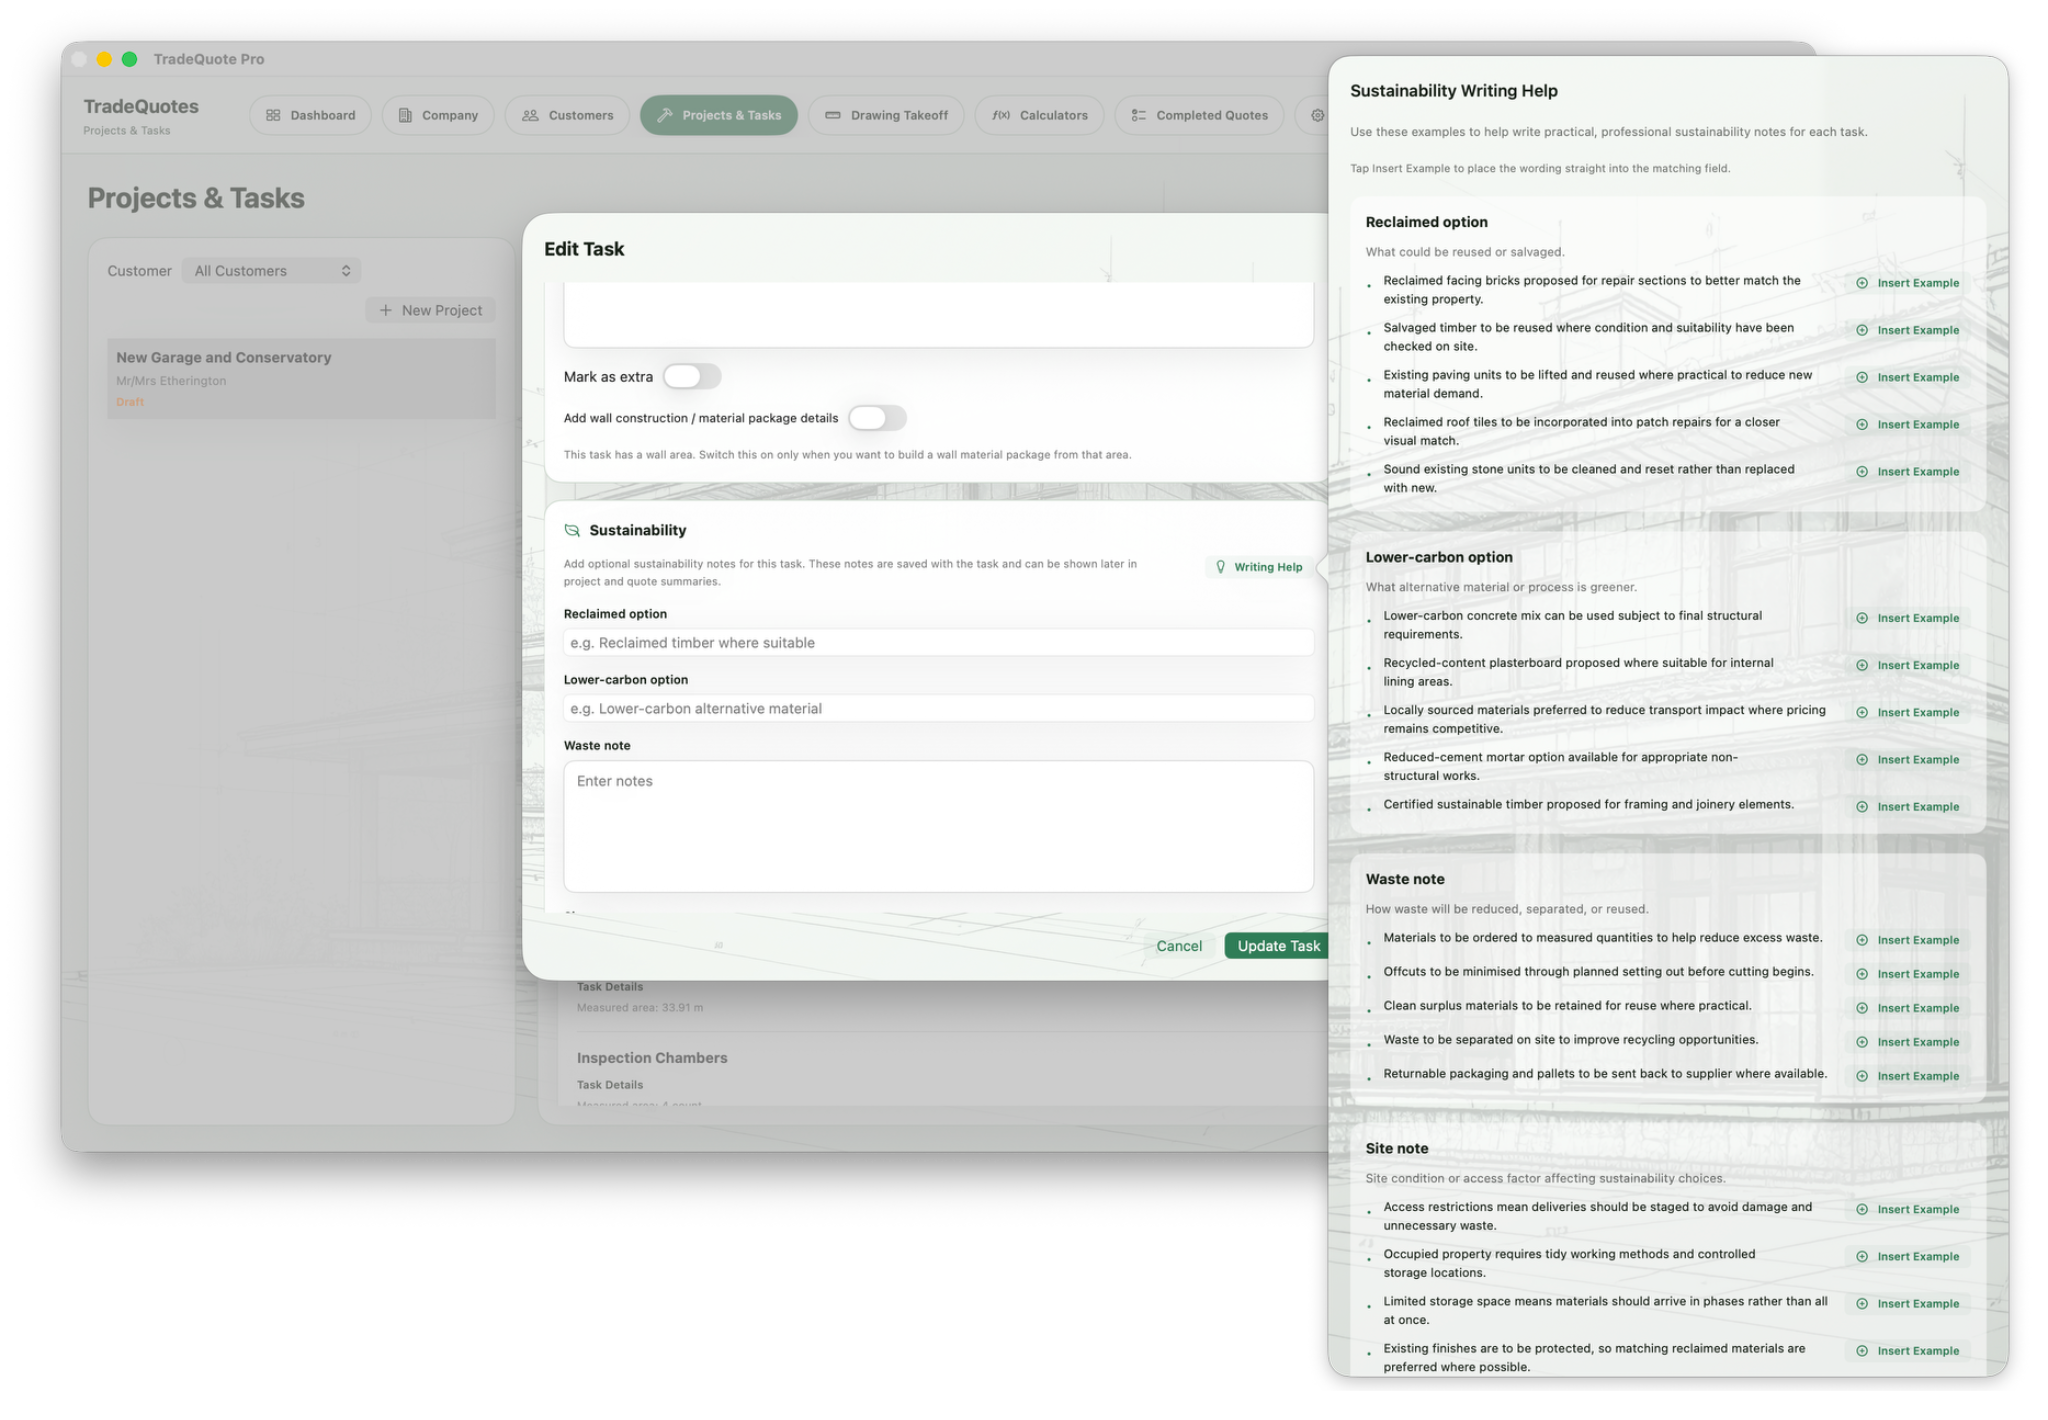
Task: Insert example for existing finishes protected
Action: (x=1908, y=1350)
